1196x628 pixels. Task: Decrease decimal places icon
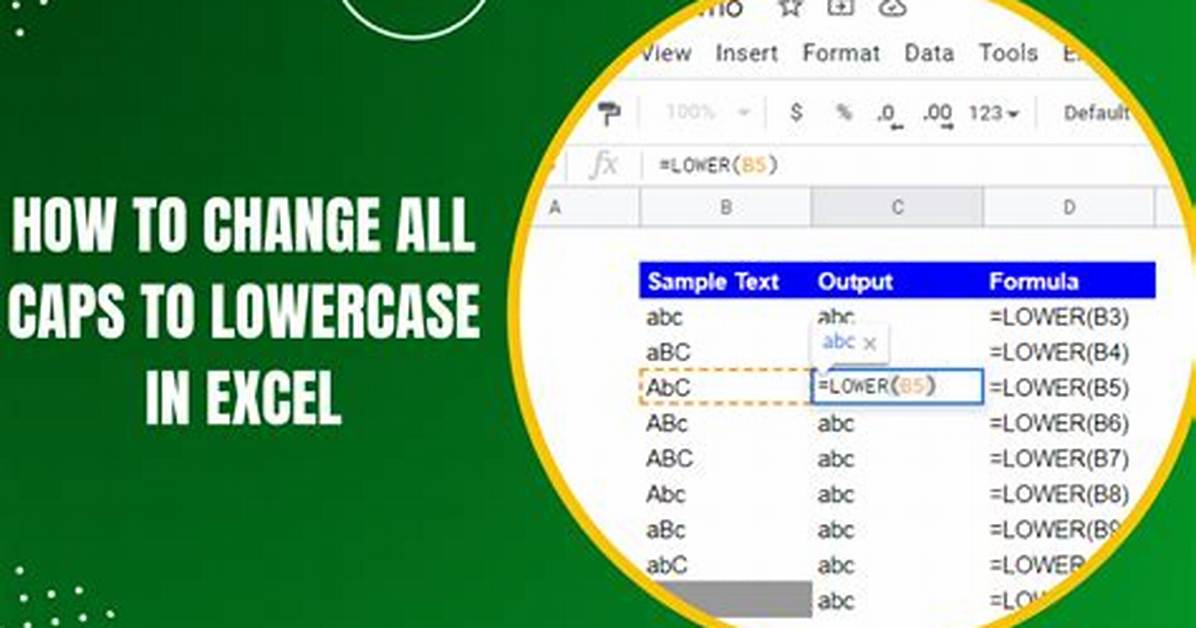[889, 115]
